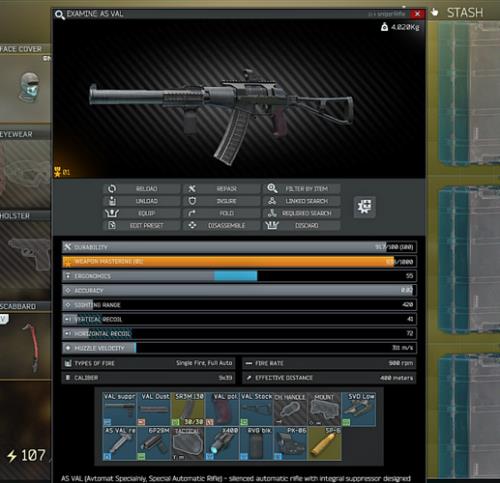The height and width of the screenshot is (483, 500).
Task: Open the gear icon beside the action buttons
Action: click(364, 207)
